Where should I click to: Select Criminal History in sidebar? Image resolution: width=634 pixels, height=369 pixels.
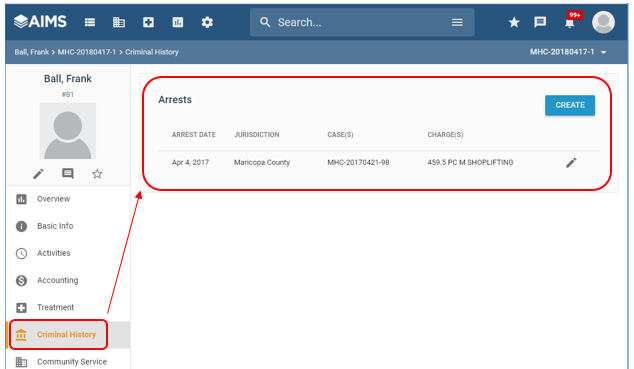click(68, 335)
